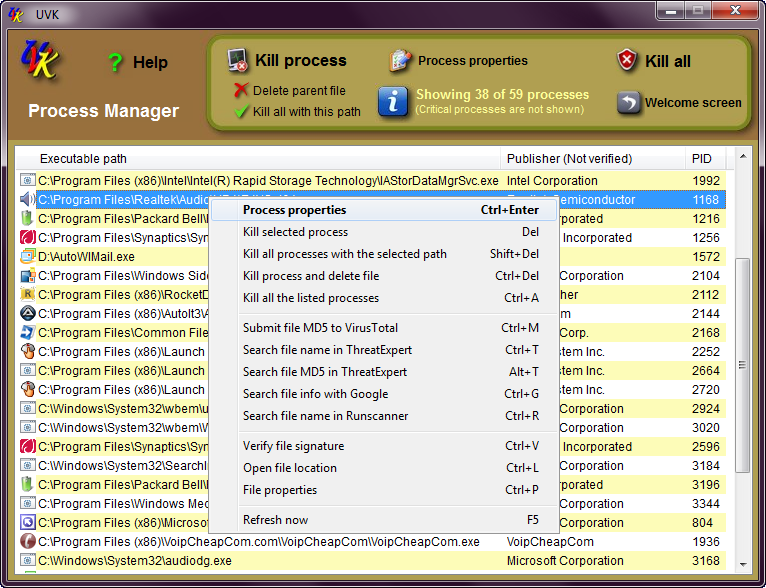Choose Search file name in ThreatExpert
Screen dimensions: 766x588
384,350
